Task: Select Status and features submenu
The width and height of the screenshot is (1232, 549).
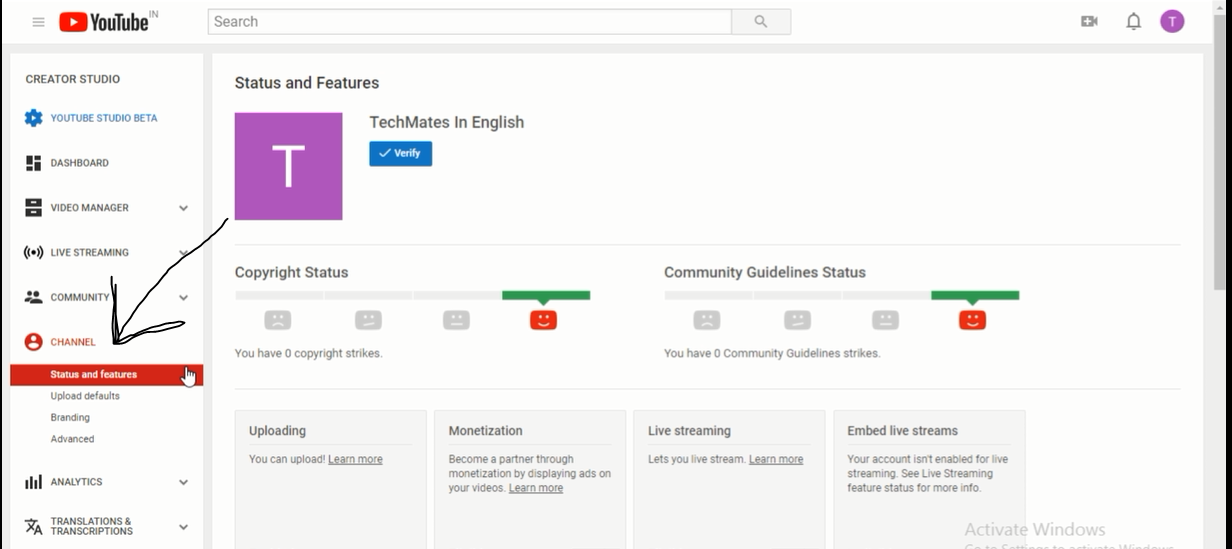Action: tap(107, 375)
